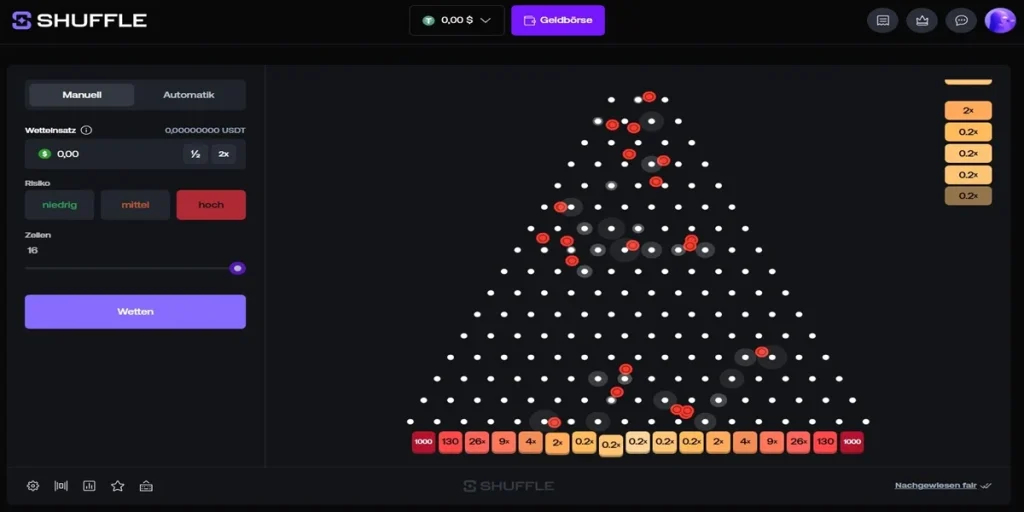This screenshot has width=1024, height=512.
Task: Click the Tether coin icon in balance
Action: (428, 20)
